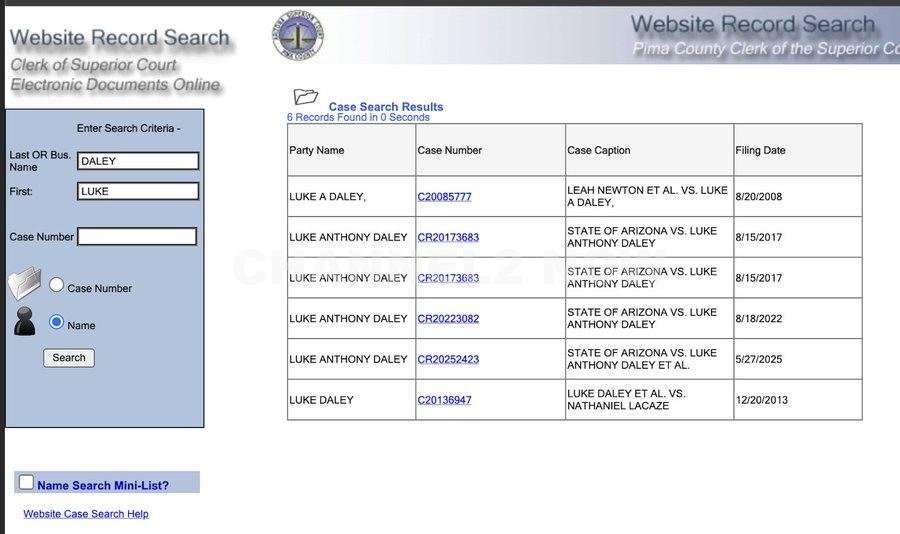Click the Name radio label text
The image size is (900, 534).
pyautogui.click(x=82, y=326)
